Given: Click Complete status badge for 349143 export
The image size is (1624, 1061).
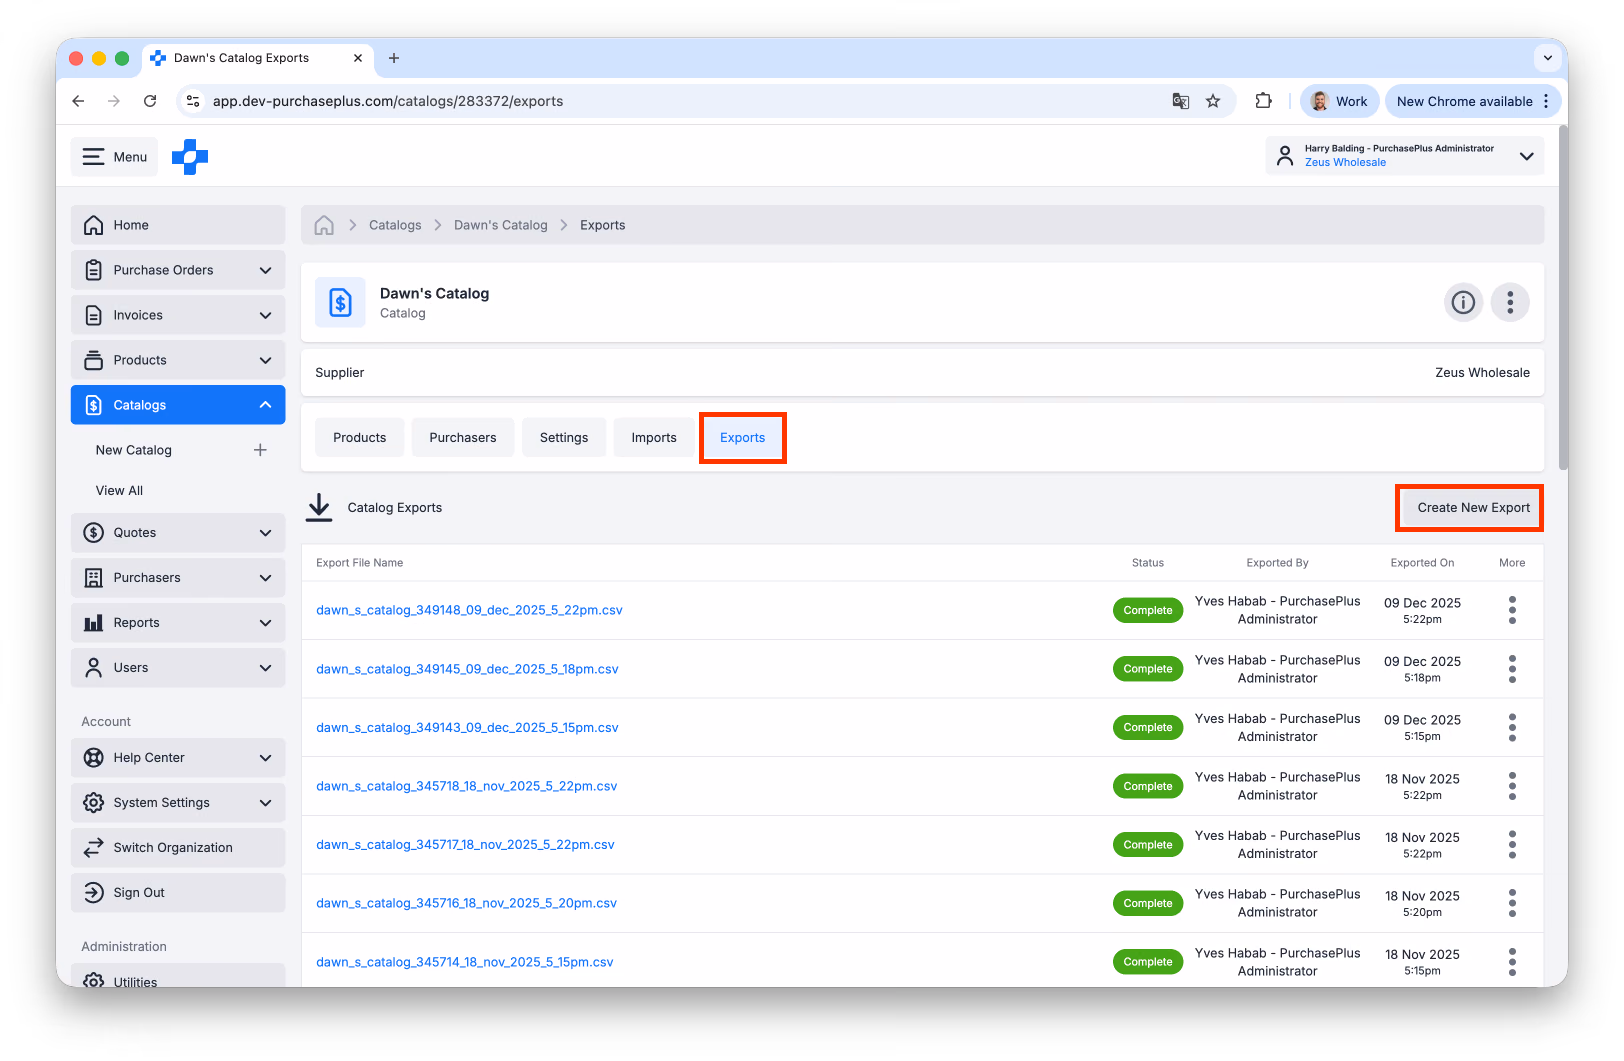Looking at the screenshot, I should pyautogui.click(x=1148, y=727).
